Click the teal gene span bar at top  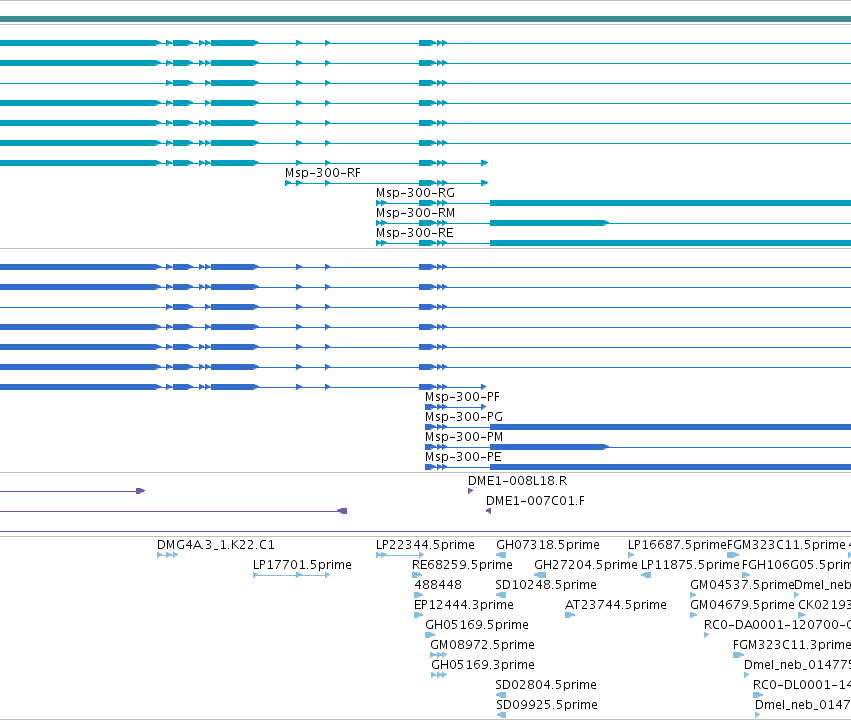(426, 19)
